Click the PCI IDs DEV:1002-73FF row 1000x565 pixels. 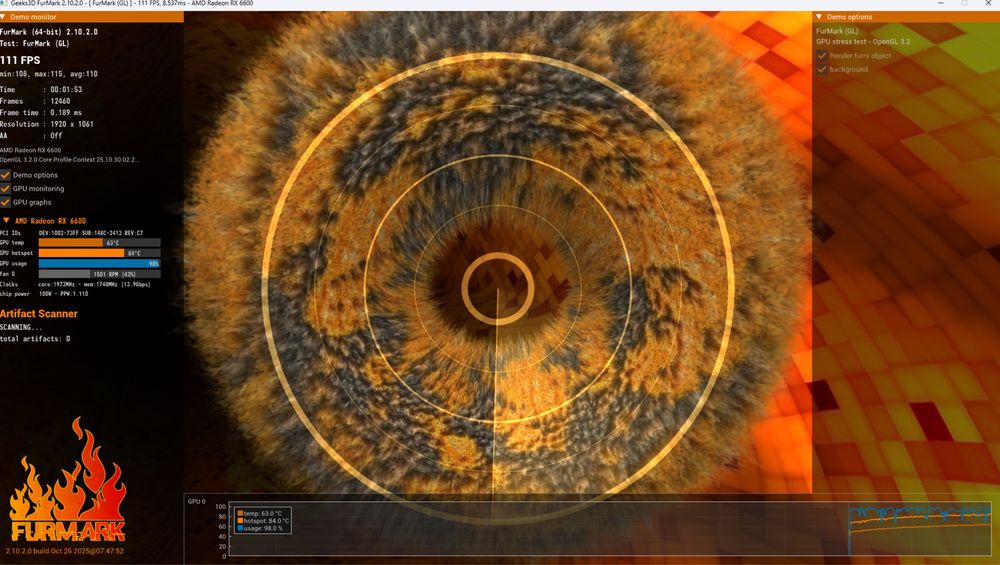(71, 233)
